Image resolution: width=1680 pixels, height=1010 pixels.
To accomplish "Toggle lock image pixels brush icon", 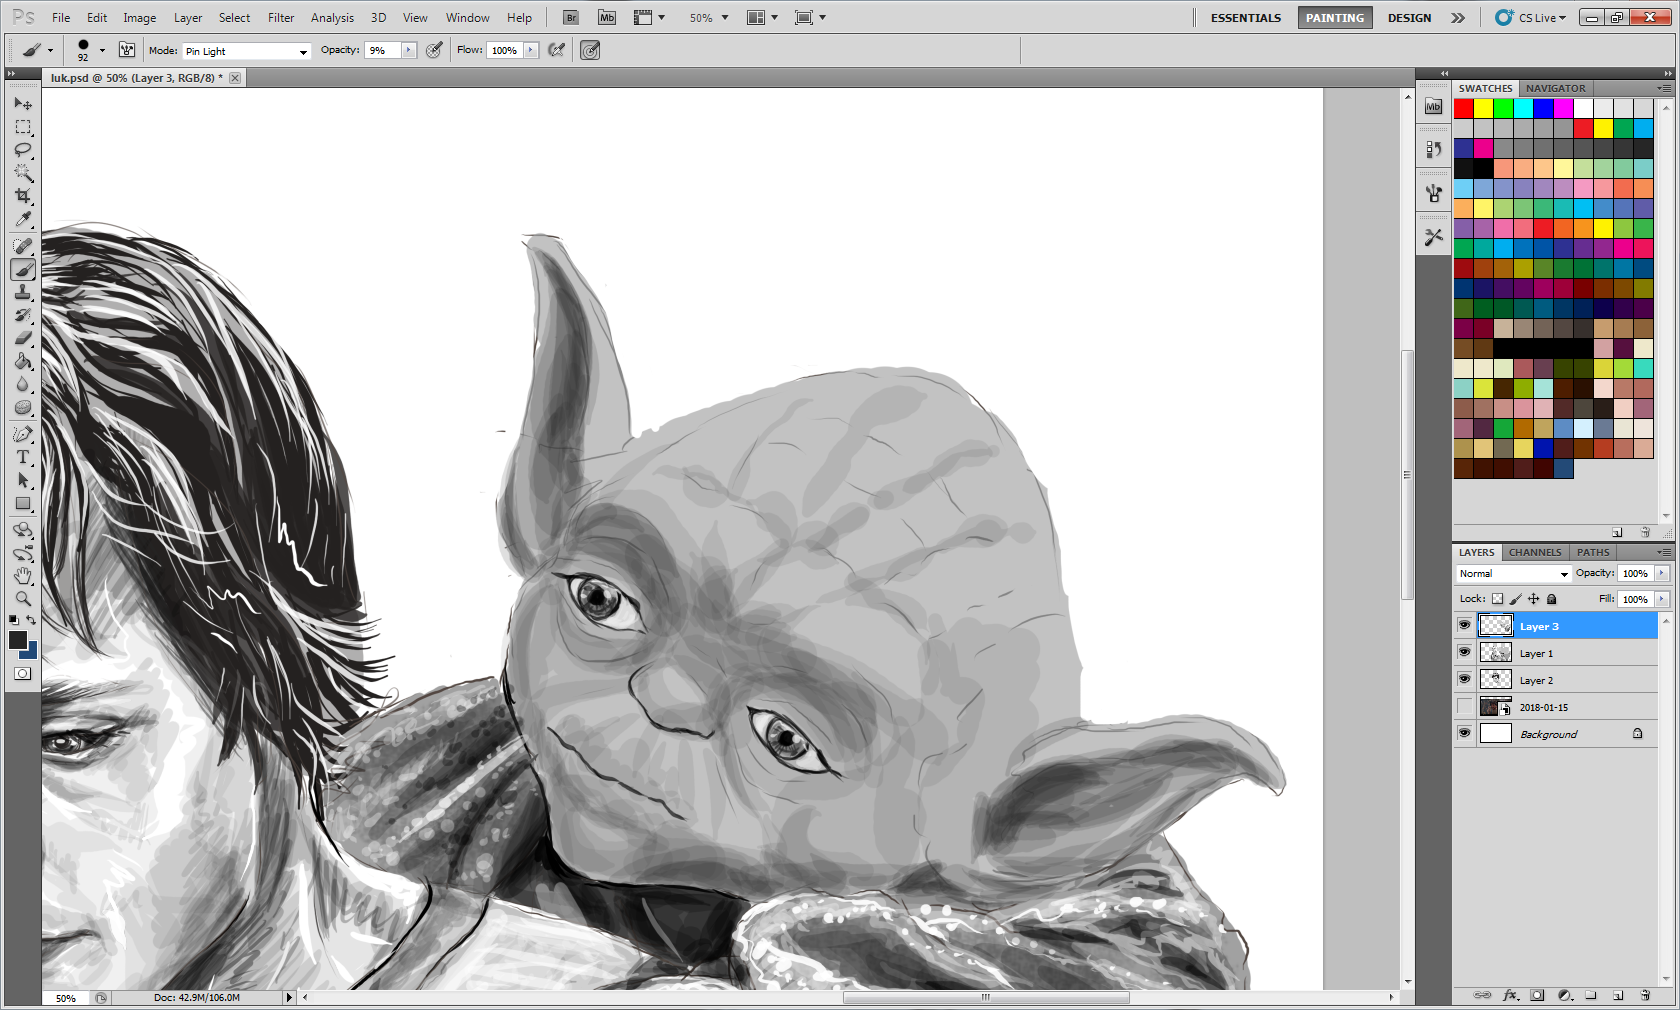I will 1515,599.
